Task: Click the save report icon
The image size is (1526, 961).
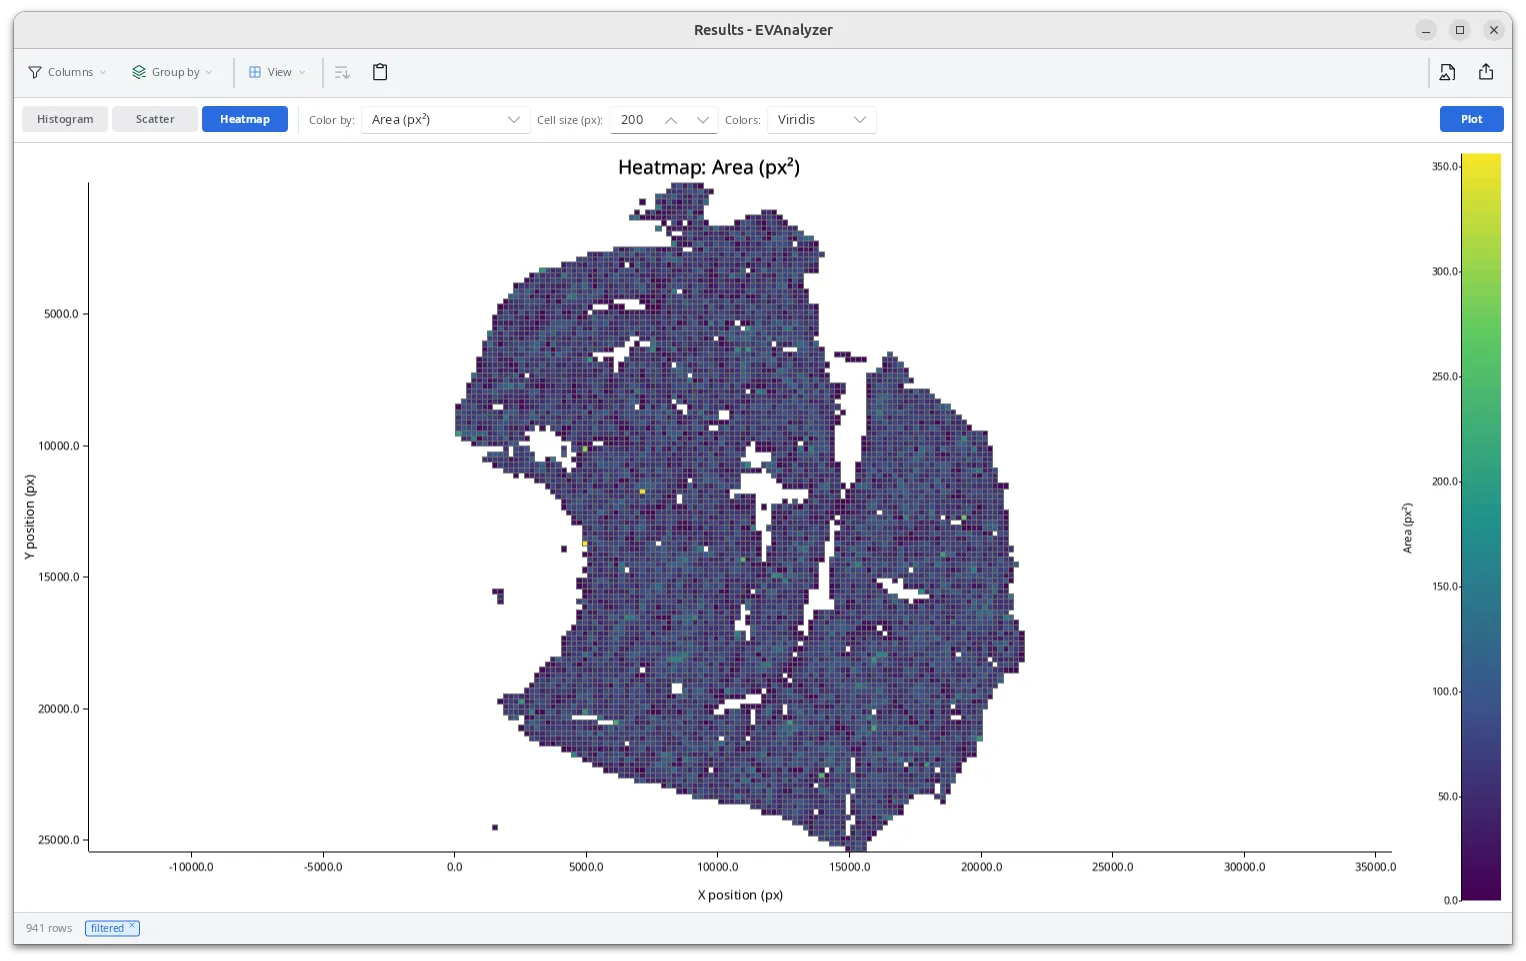Action: pyautogui.click(x=1447, y=72)
